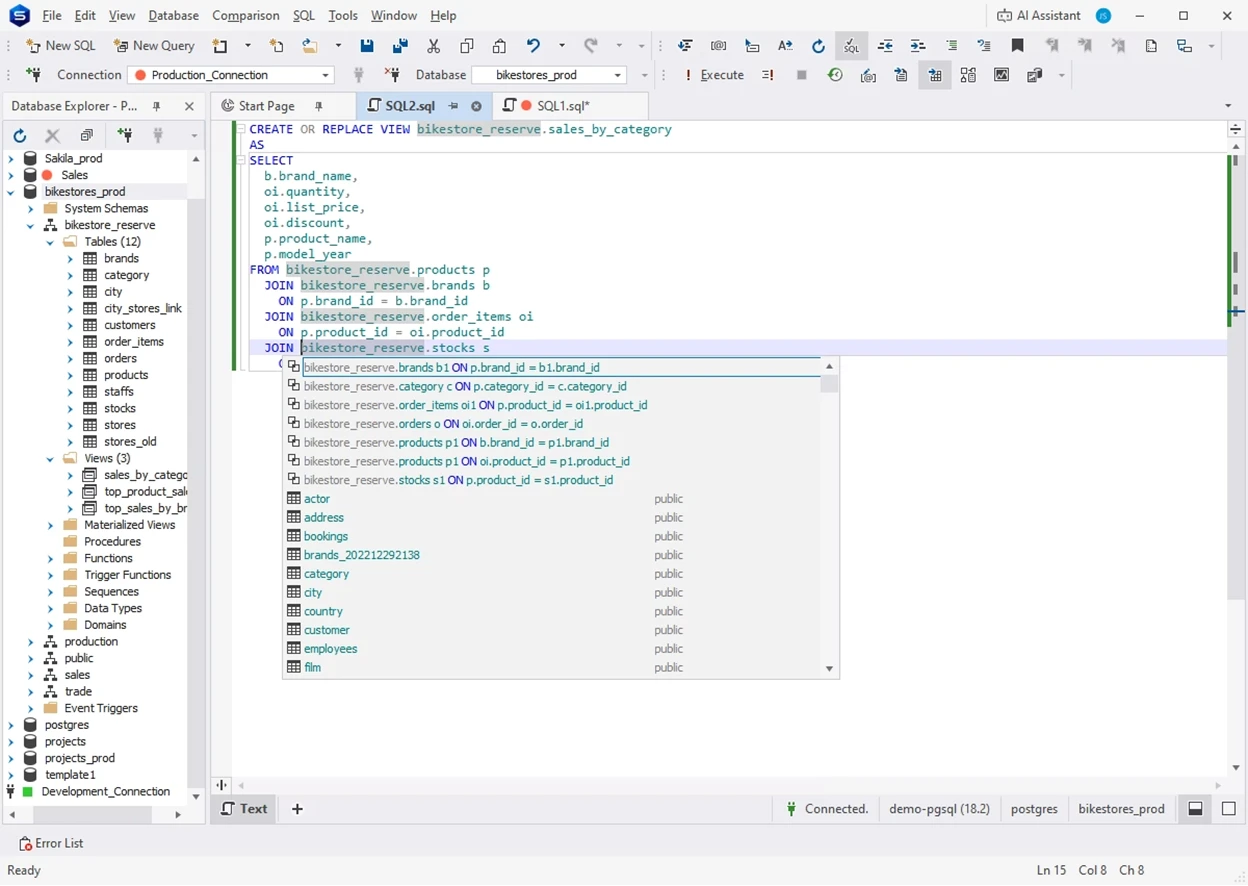Click the Cut scissors icon

click(433, 46)
